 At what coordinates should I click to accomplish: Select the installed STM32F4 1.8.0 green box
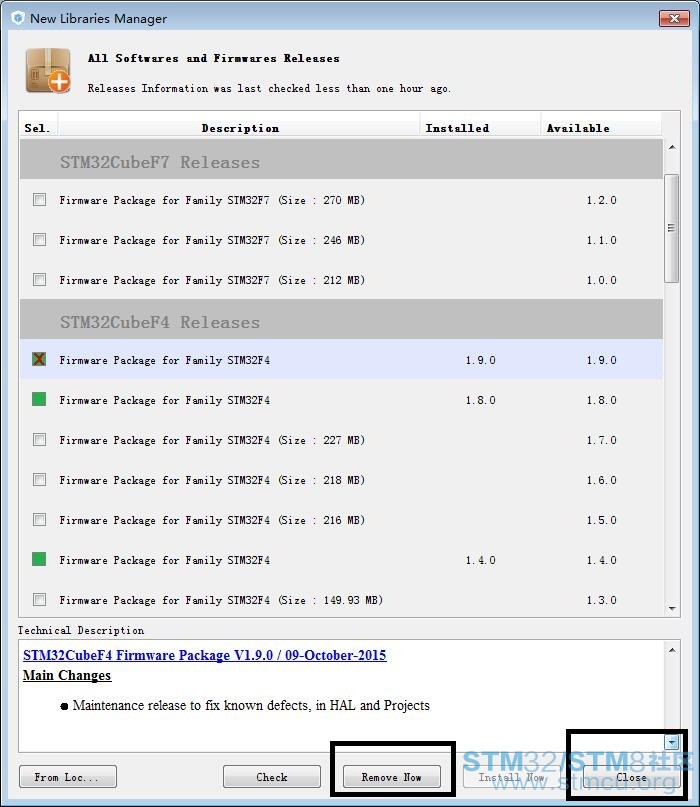(39, 399)
